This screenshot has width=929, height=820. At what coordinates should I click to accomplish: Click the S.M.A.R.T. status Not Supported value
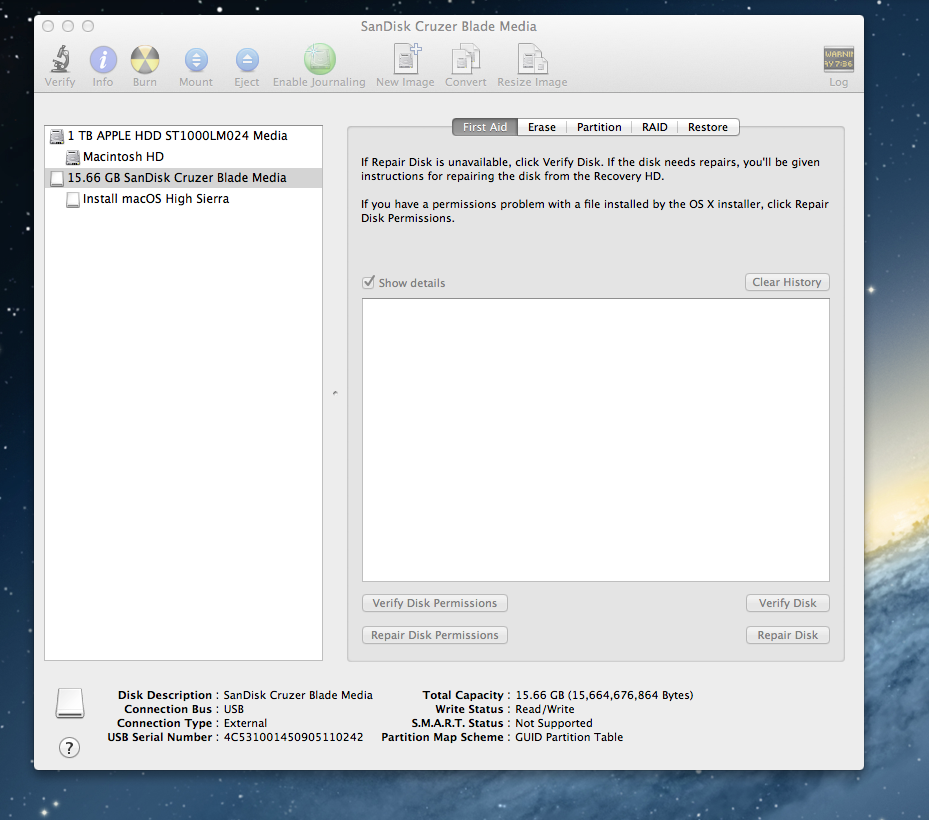553,723
